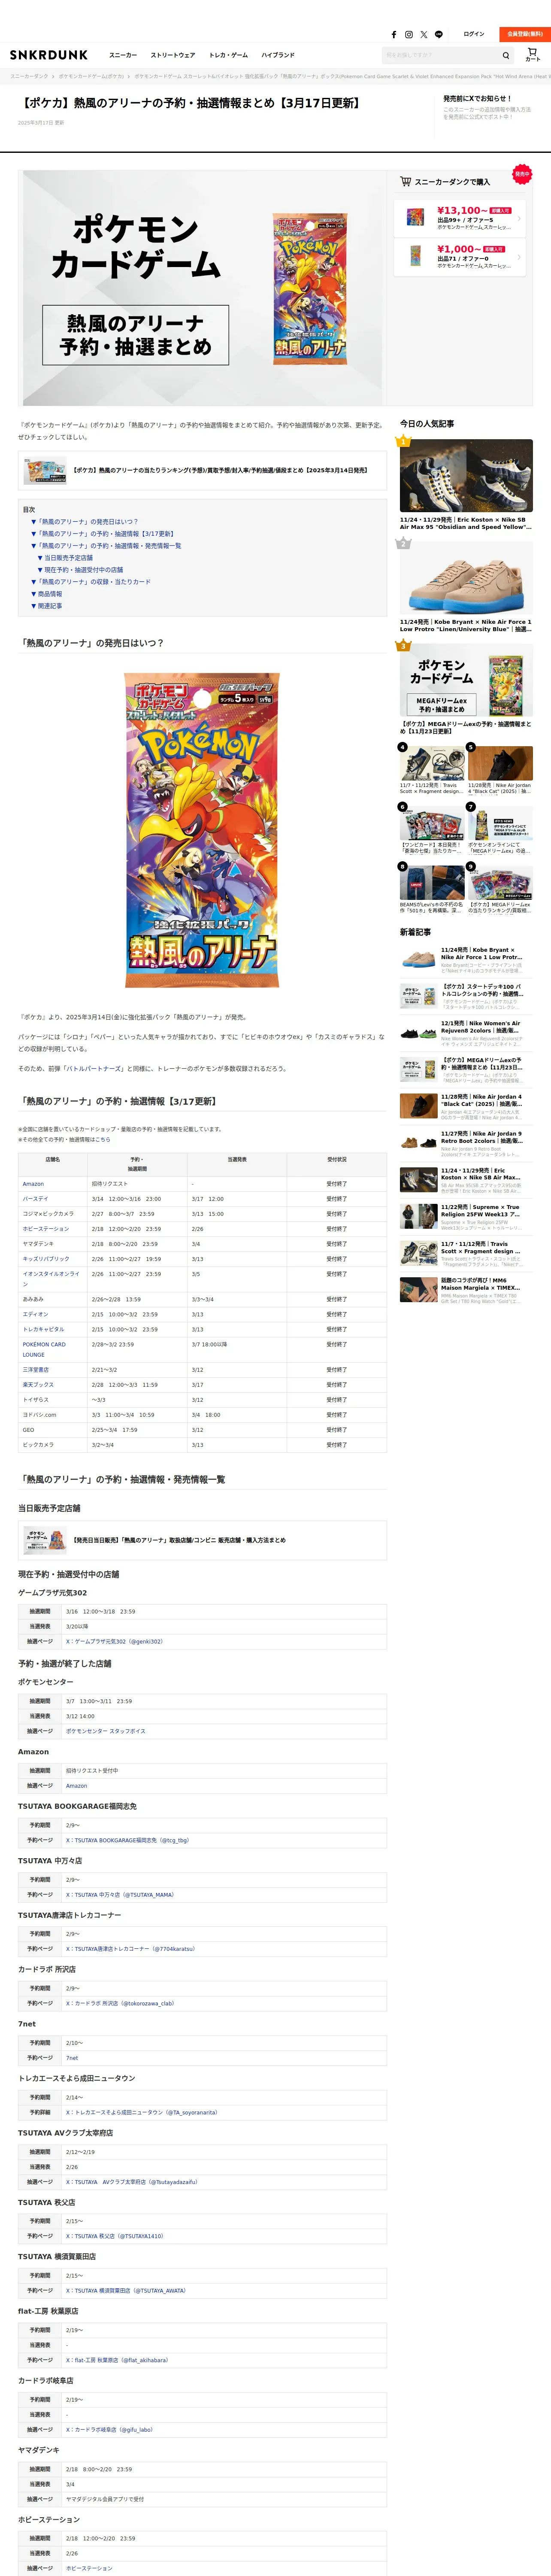Open the X: TSUTAYA BOOKGARAGE福岡志免 link
Screen dimensions: 551x2576
[x=127, y=1840]
